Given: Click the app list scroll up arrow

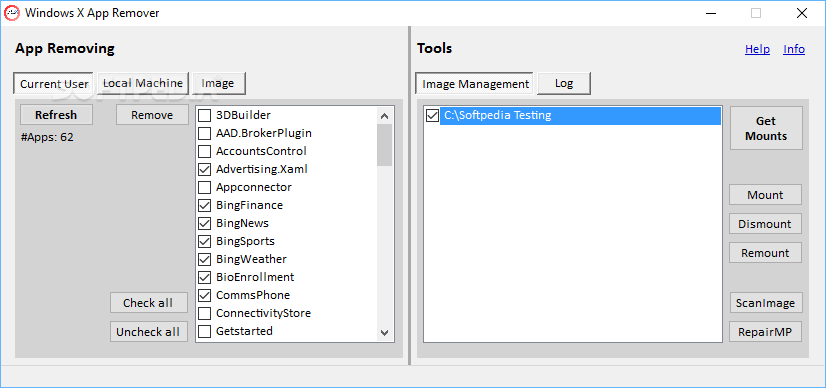Looking at the screenshot, I should click(x=385, y=116).
